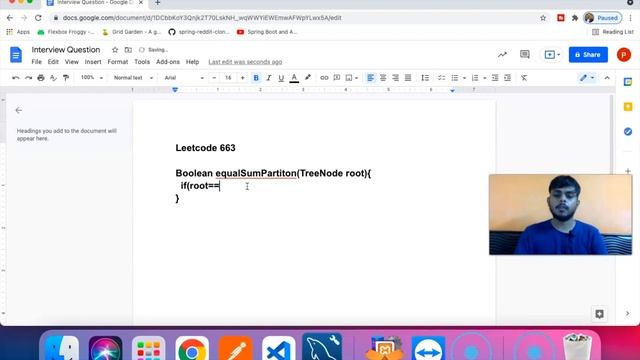Click the Explore button at bottom right
The image size is (640, 360).
599,314
